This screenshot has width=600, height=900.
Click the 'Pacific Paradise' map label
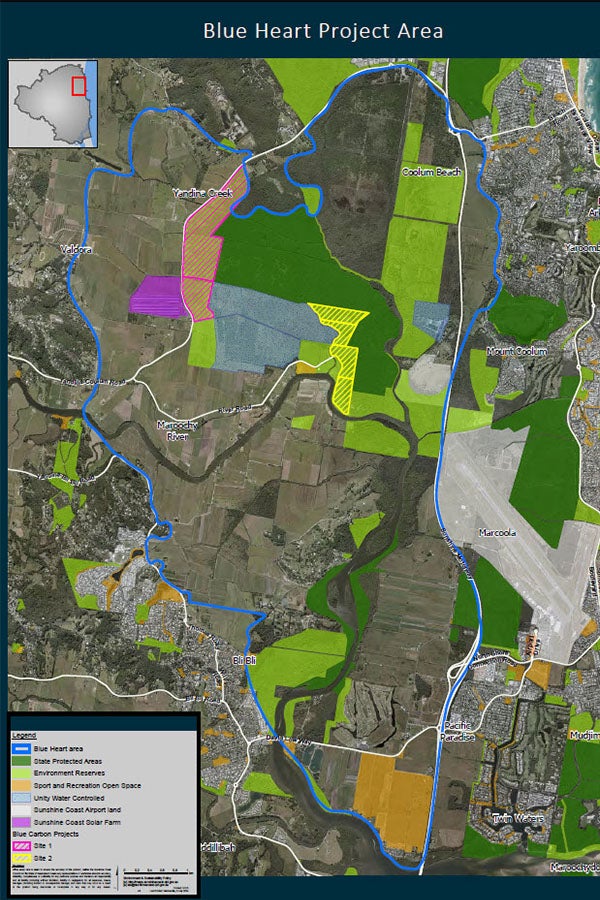[458, 731]
